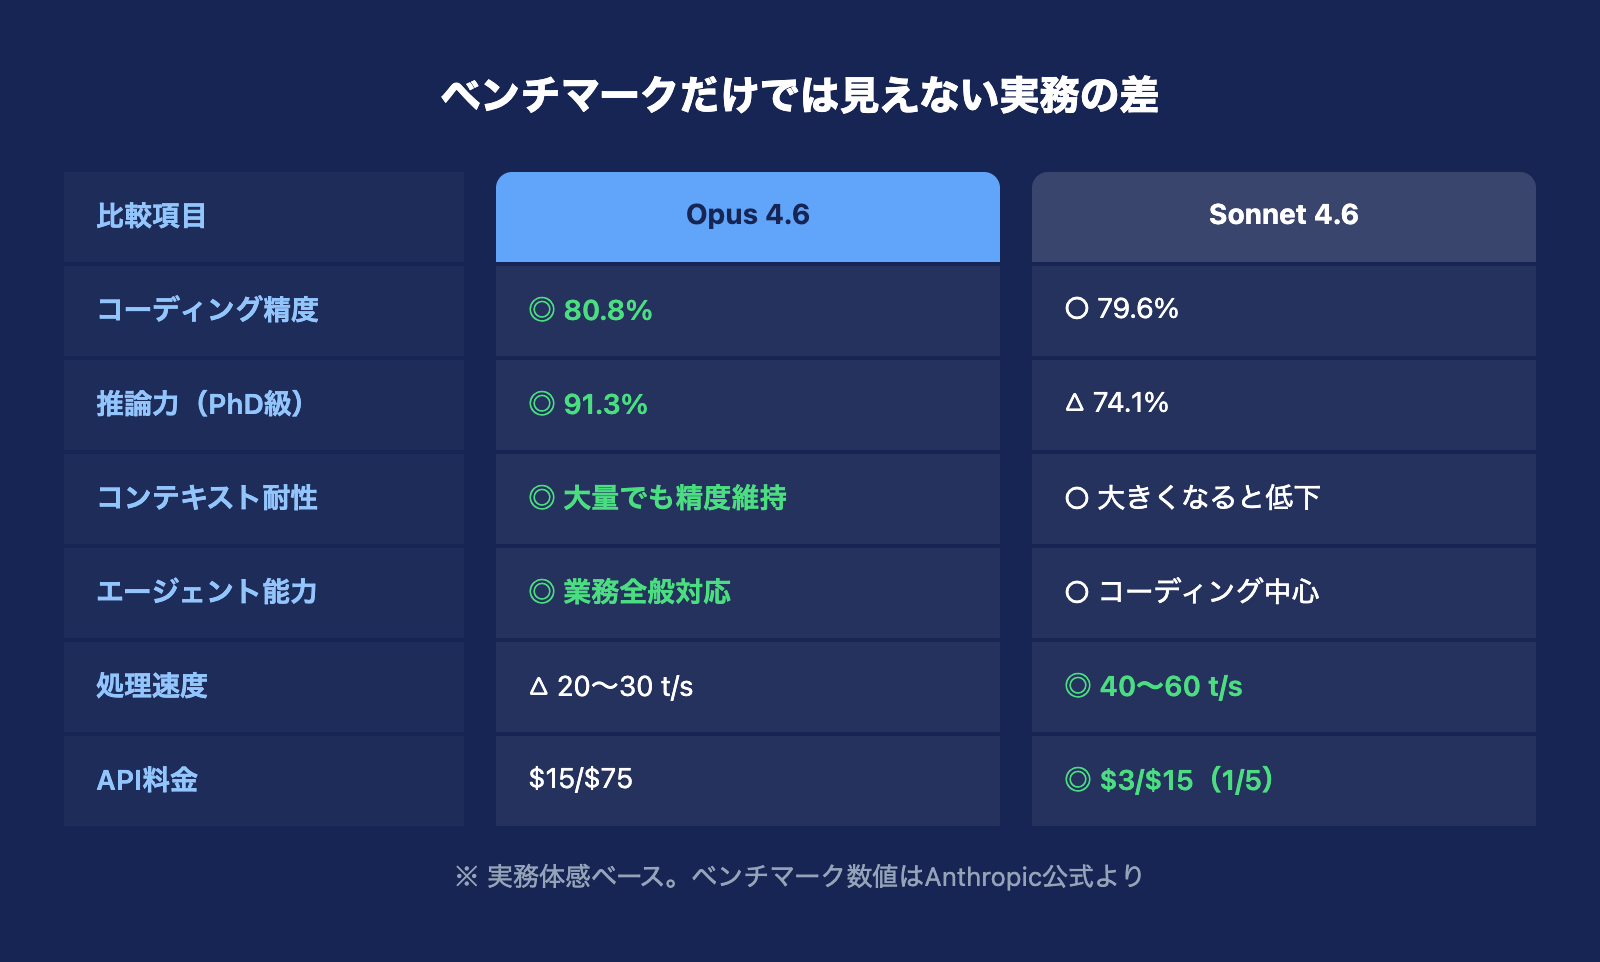1600x962 pixels.
Task: Click the circle icon beside 大きくなると低下
Action: tap(1077, 498)
